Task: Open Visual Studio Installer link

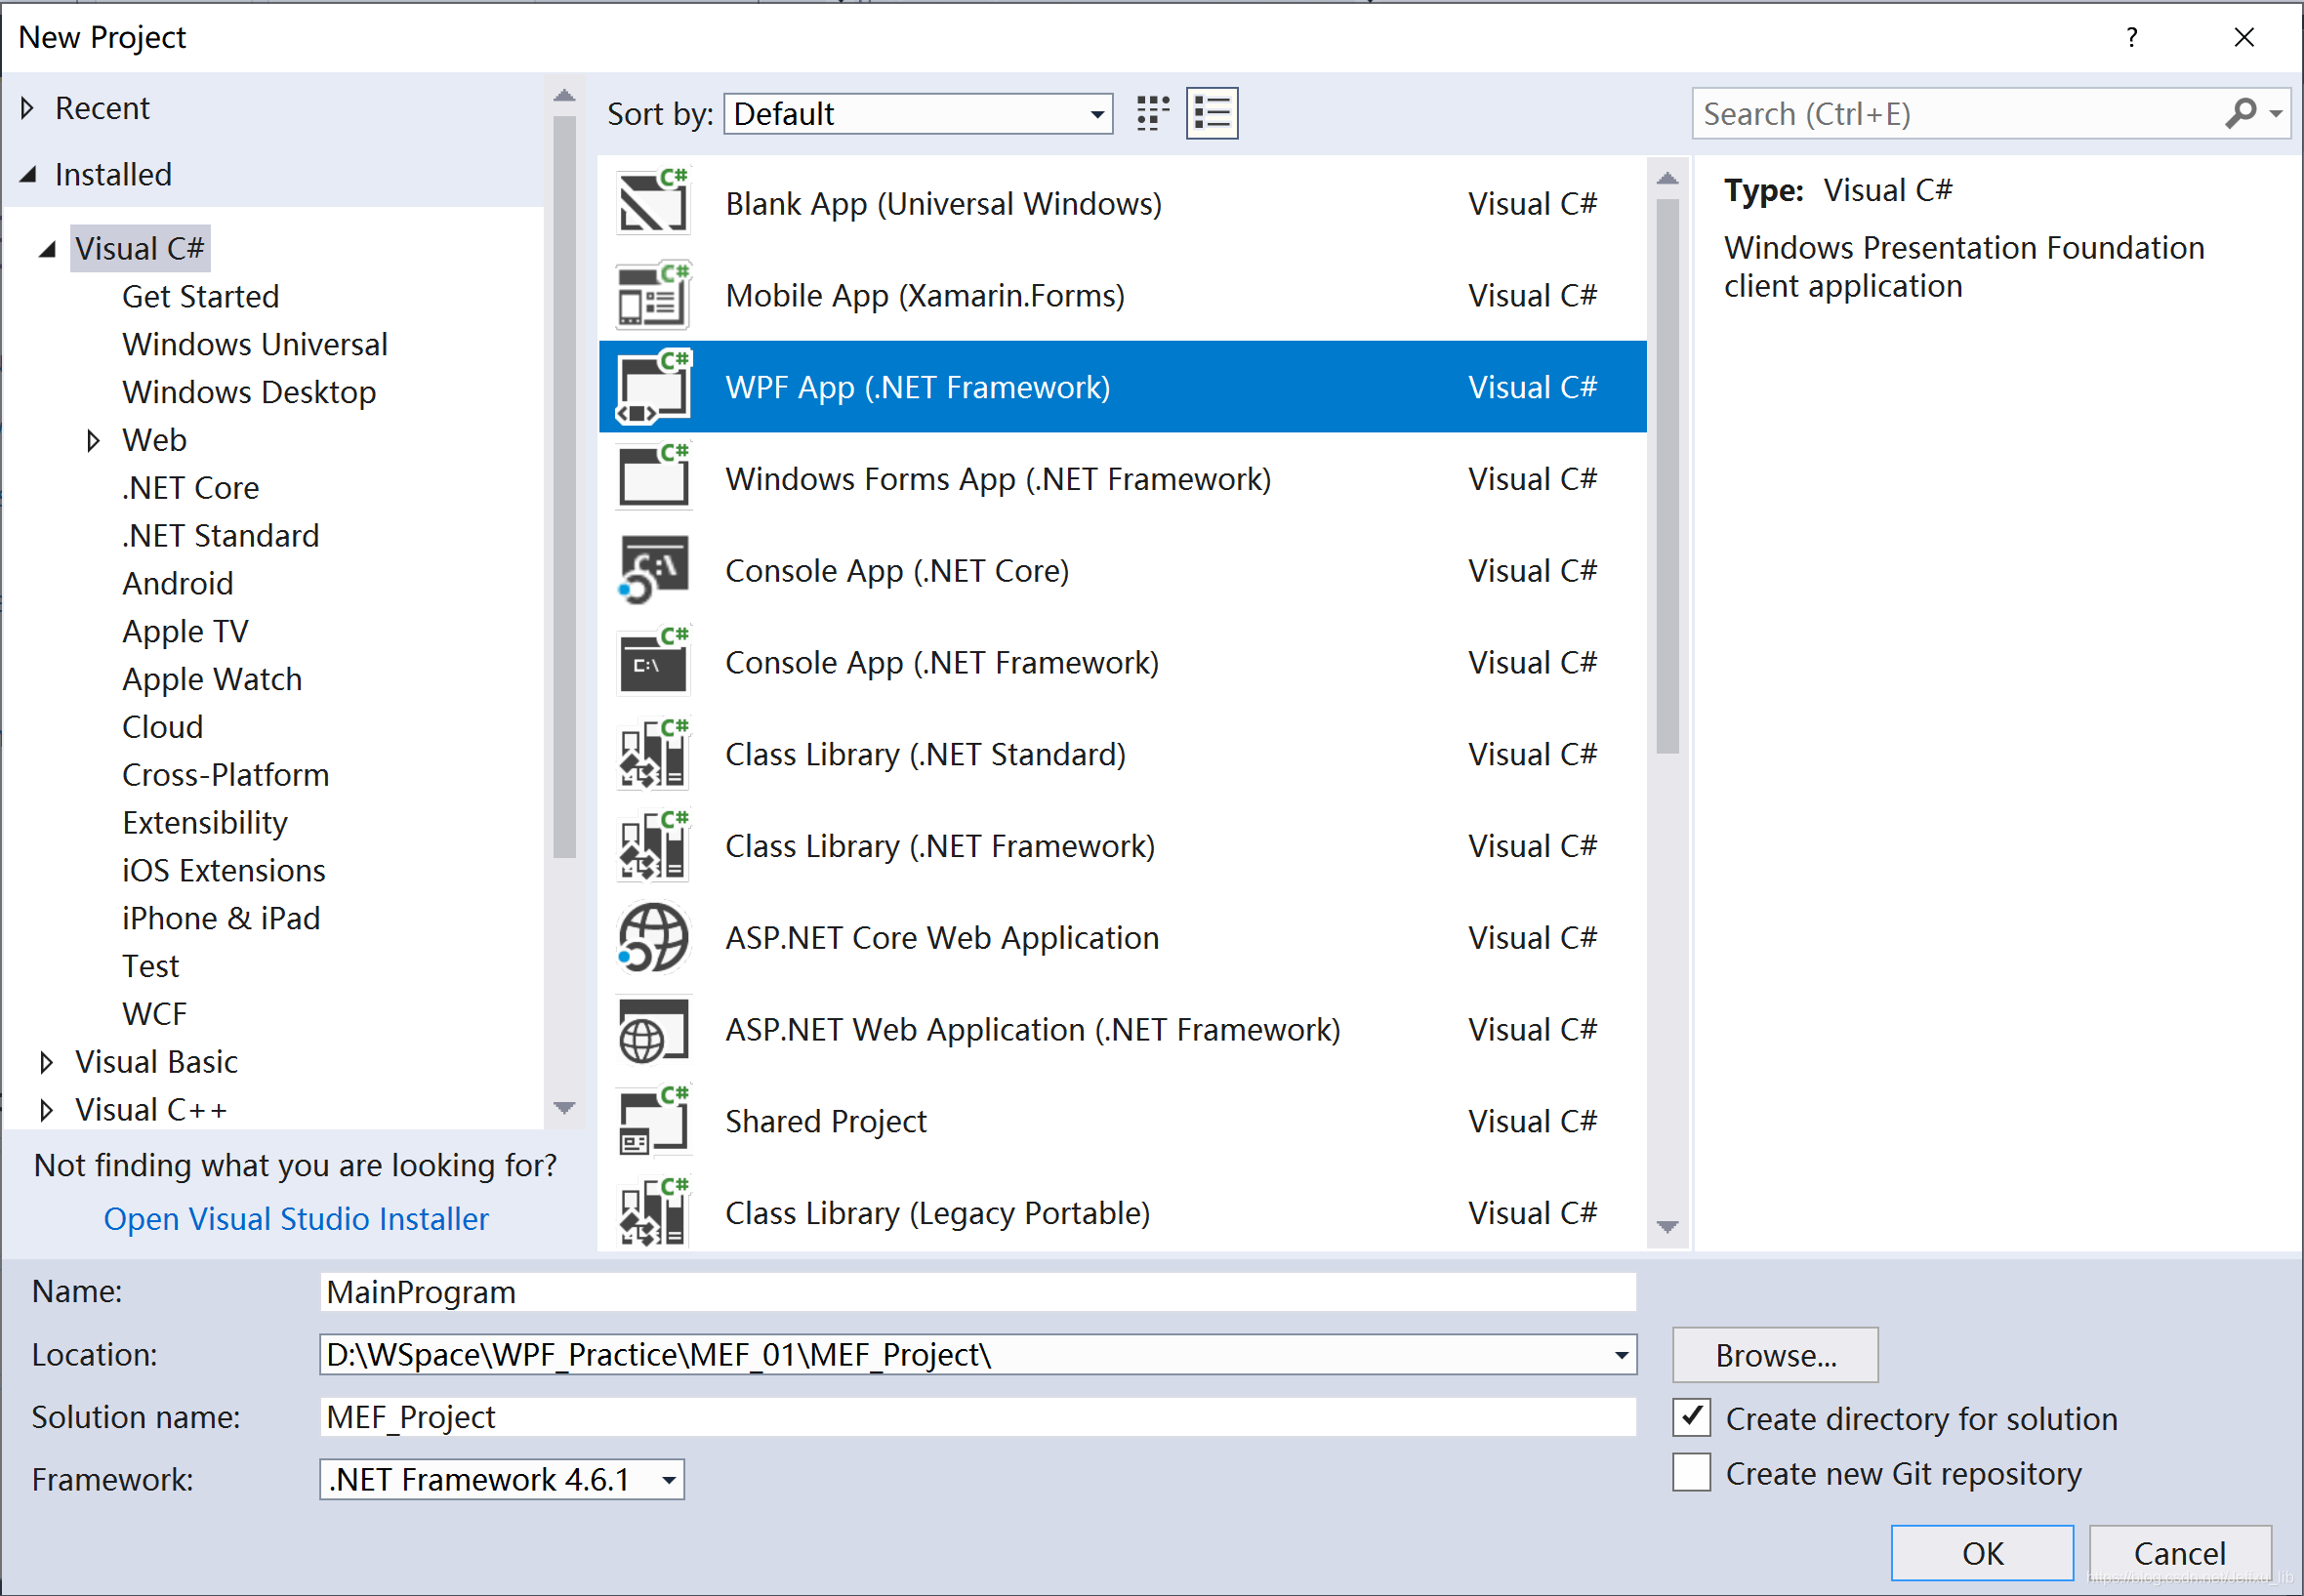Action: (x=296, y=1219)
